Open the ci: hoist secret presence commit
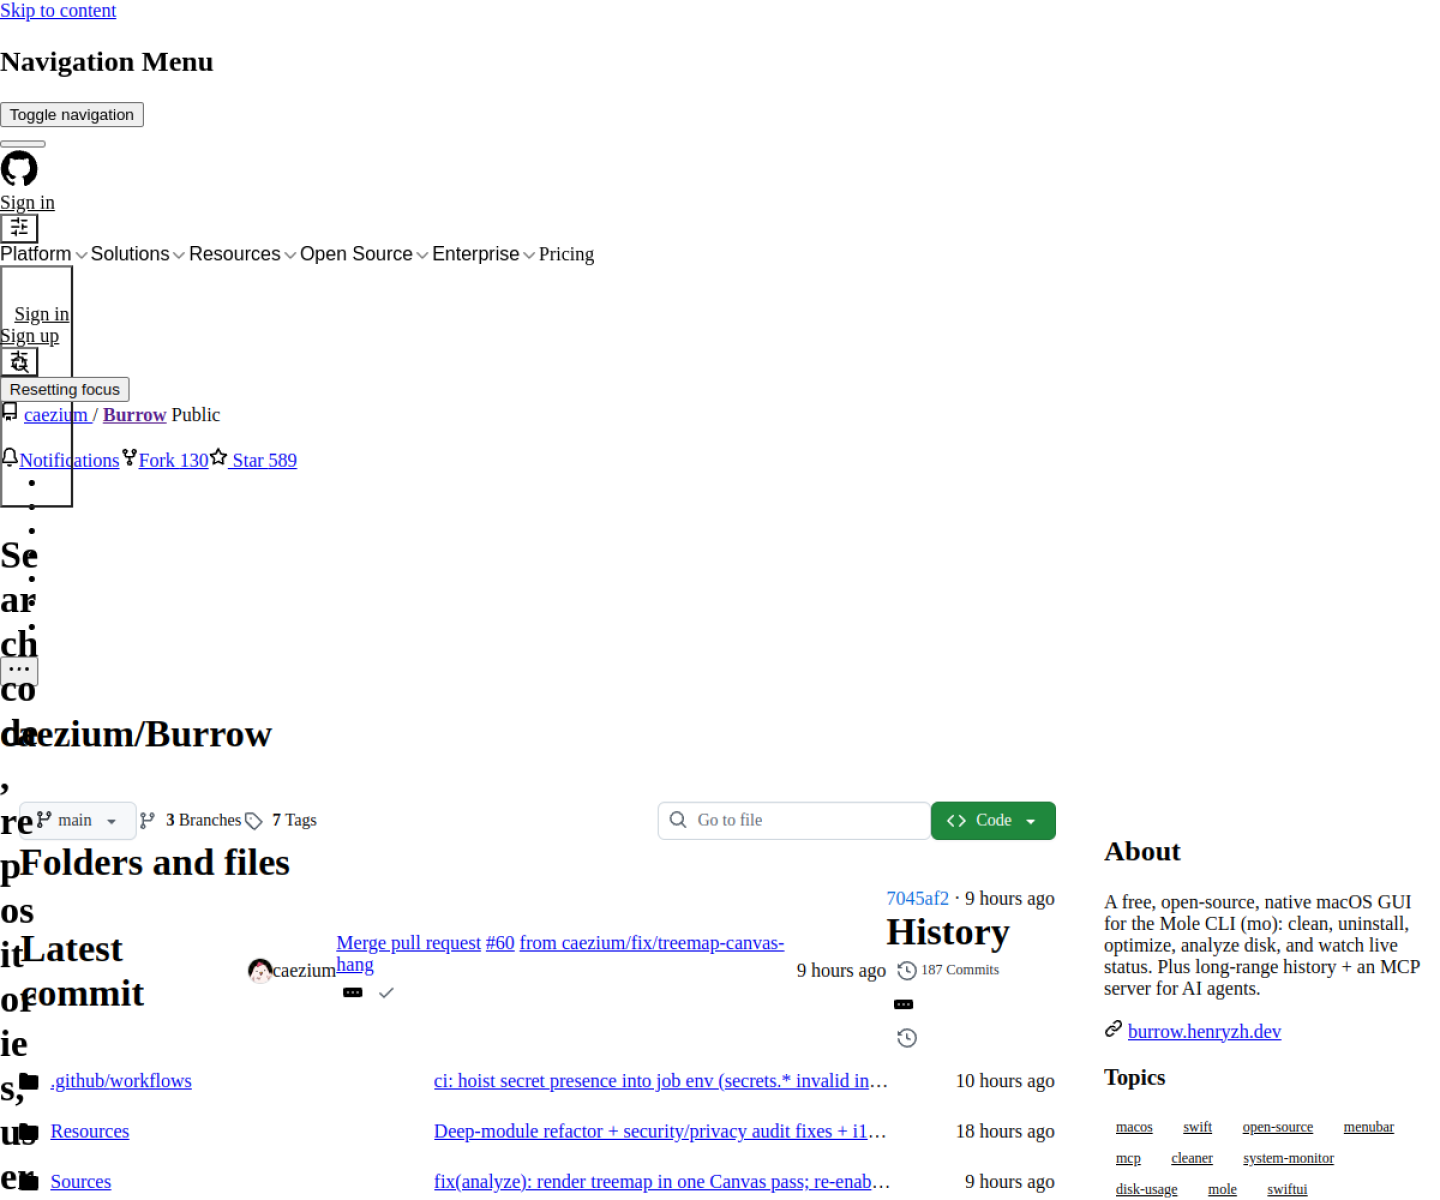 pos(660,1081)
